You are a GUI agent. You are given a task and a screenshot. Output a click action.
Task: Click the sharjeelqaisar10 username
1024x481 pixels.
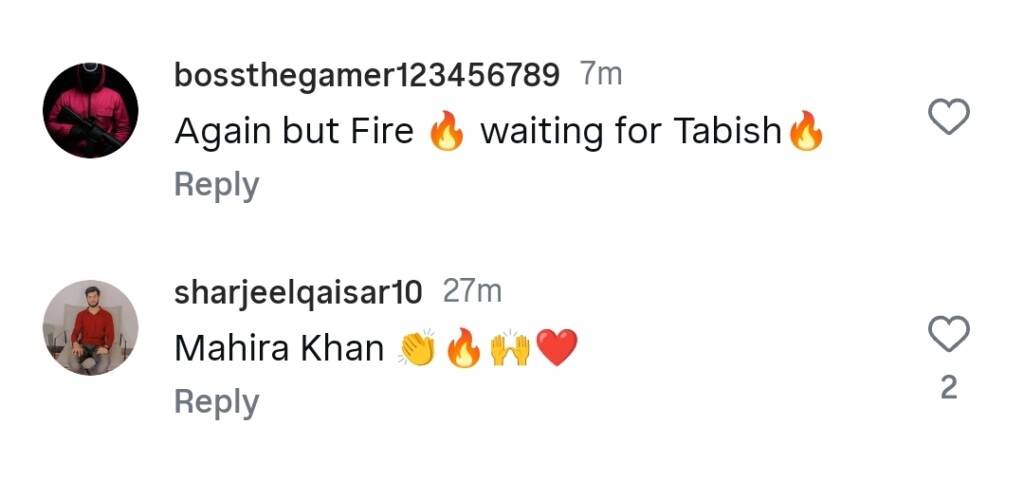click(298, 292)
